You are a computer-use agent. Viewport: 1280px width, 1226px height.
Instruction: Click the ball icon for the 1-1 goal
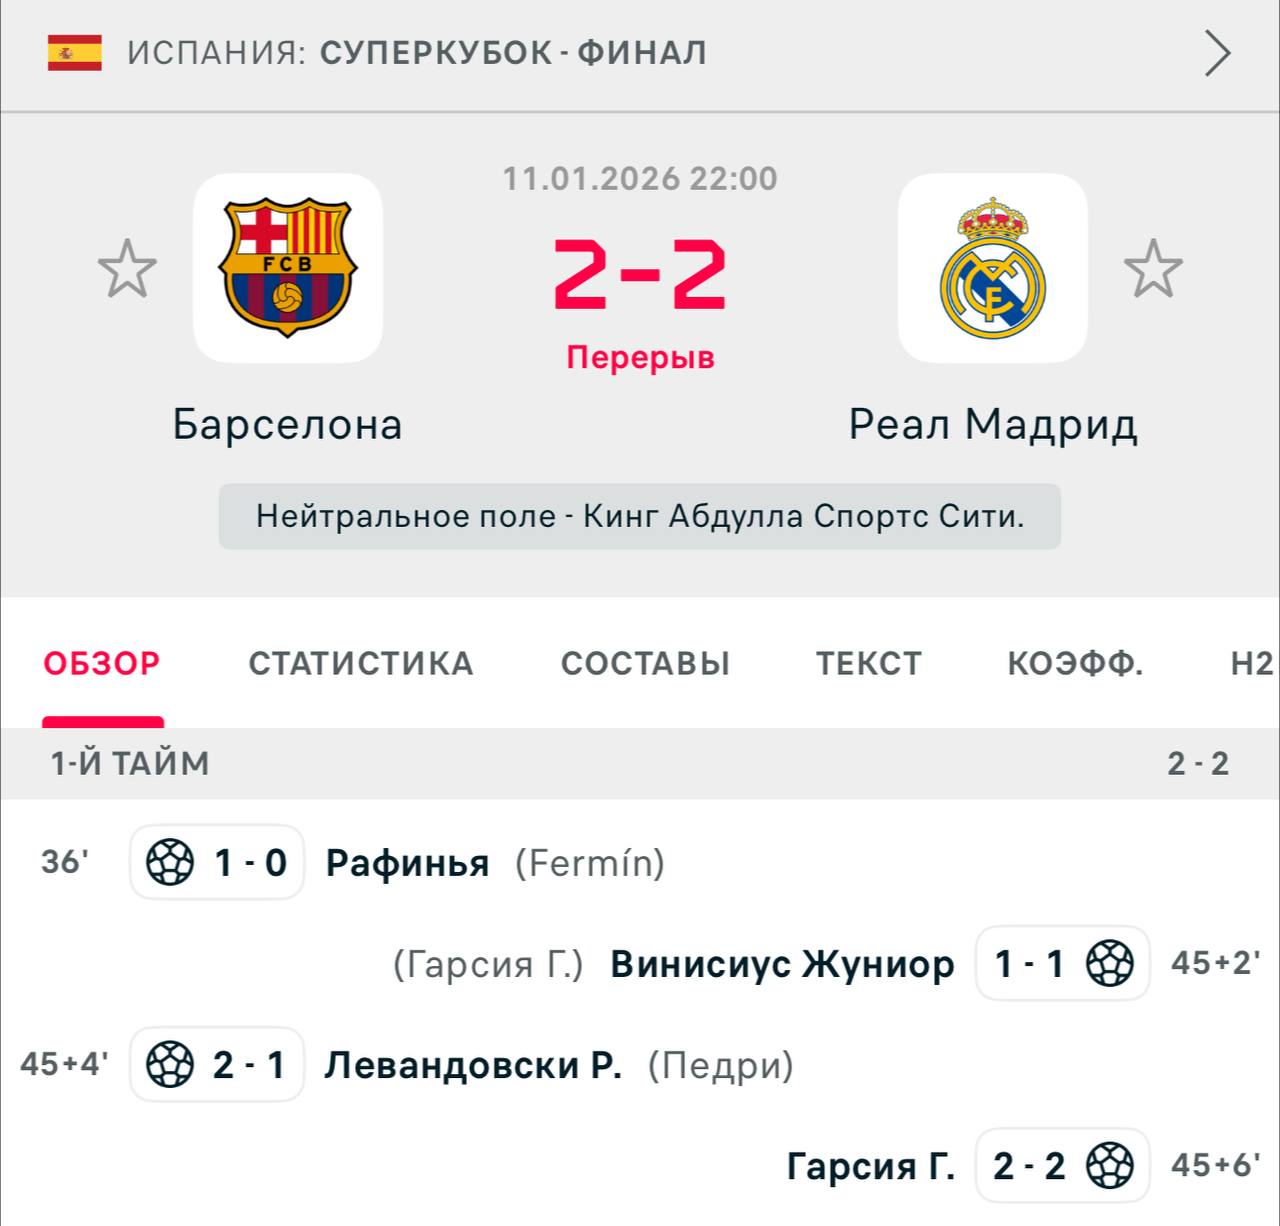(x=1110, y=964)
